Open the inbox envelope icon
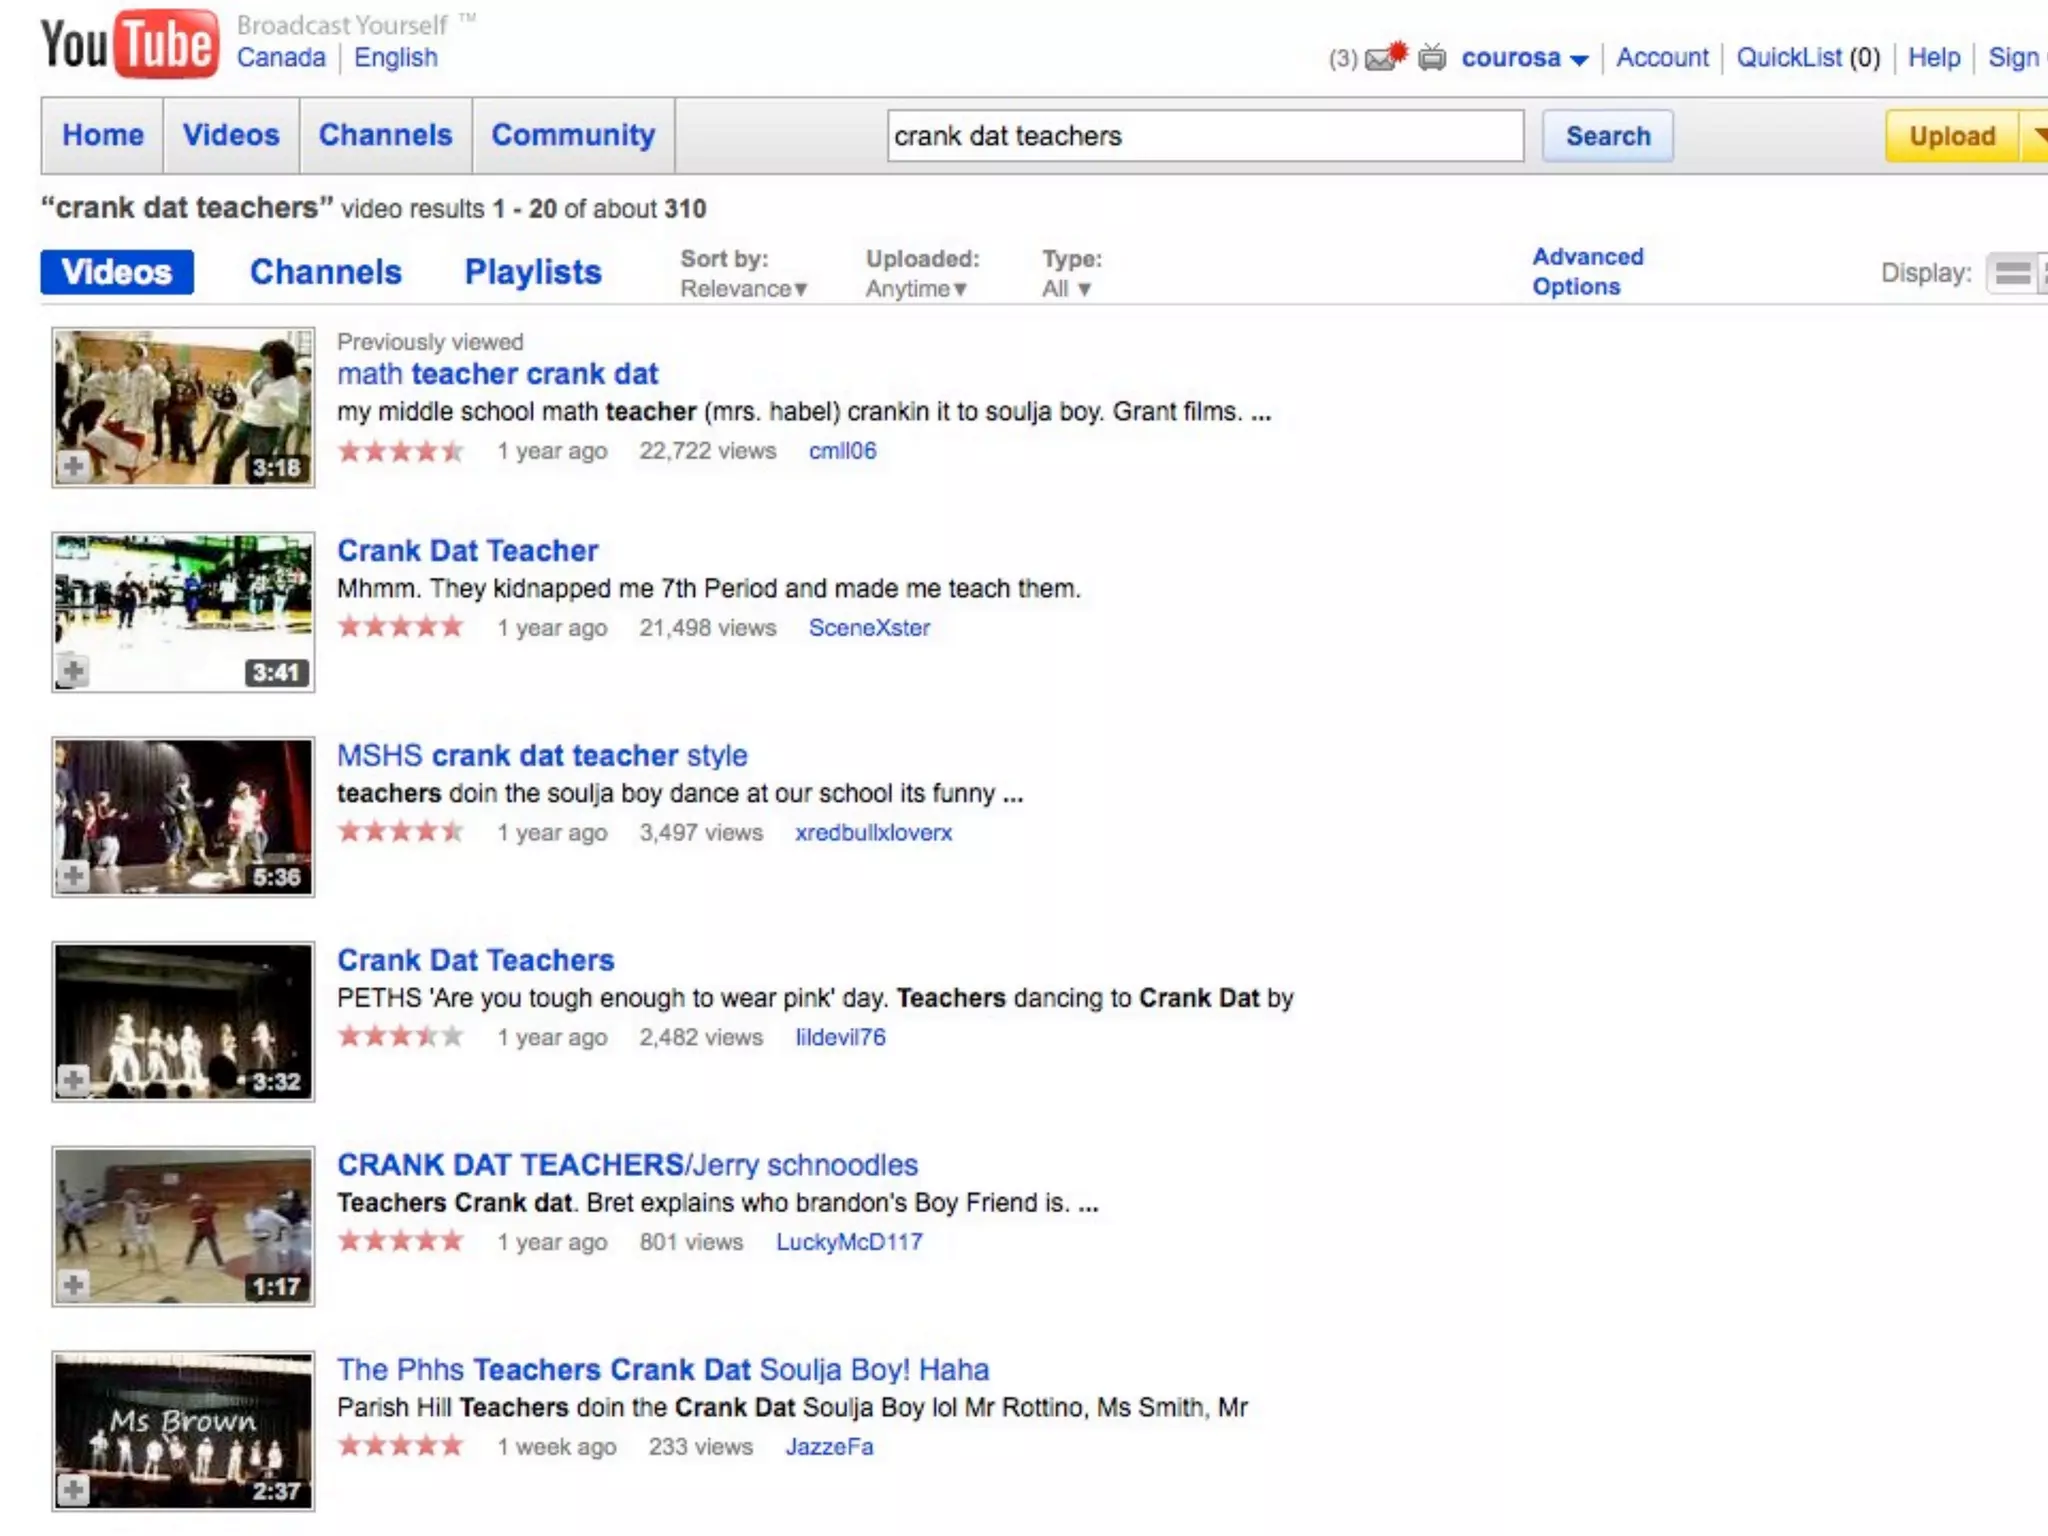Viewport: 2048px width, 1536px height. coord(1382,58)
